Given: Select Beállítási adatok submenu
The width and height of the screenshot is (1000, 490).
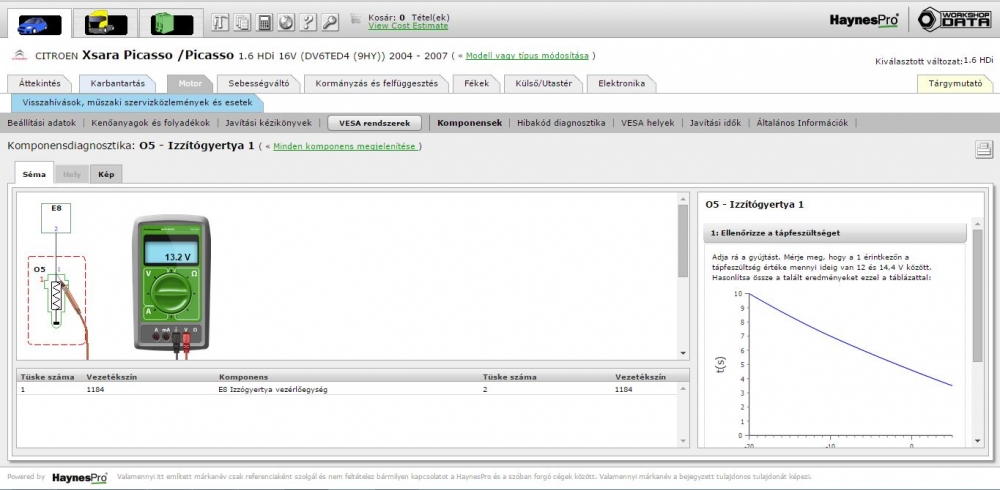Looking at the screenshot, I should (x=41, y=123).
